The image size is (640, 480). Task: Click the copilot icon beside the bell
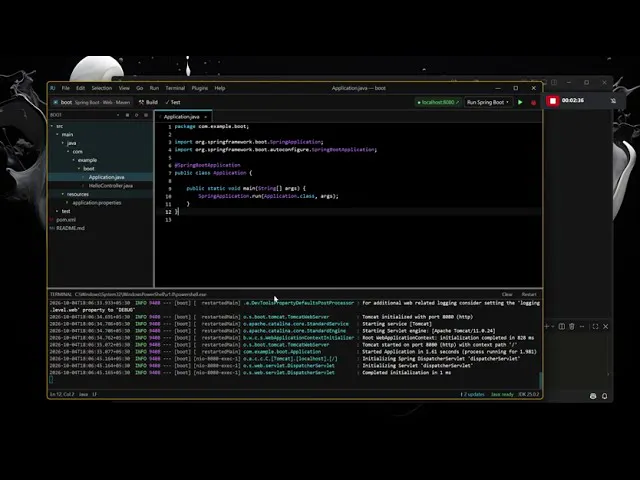coord(593,396)
